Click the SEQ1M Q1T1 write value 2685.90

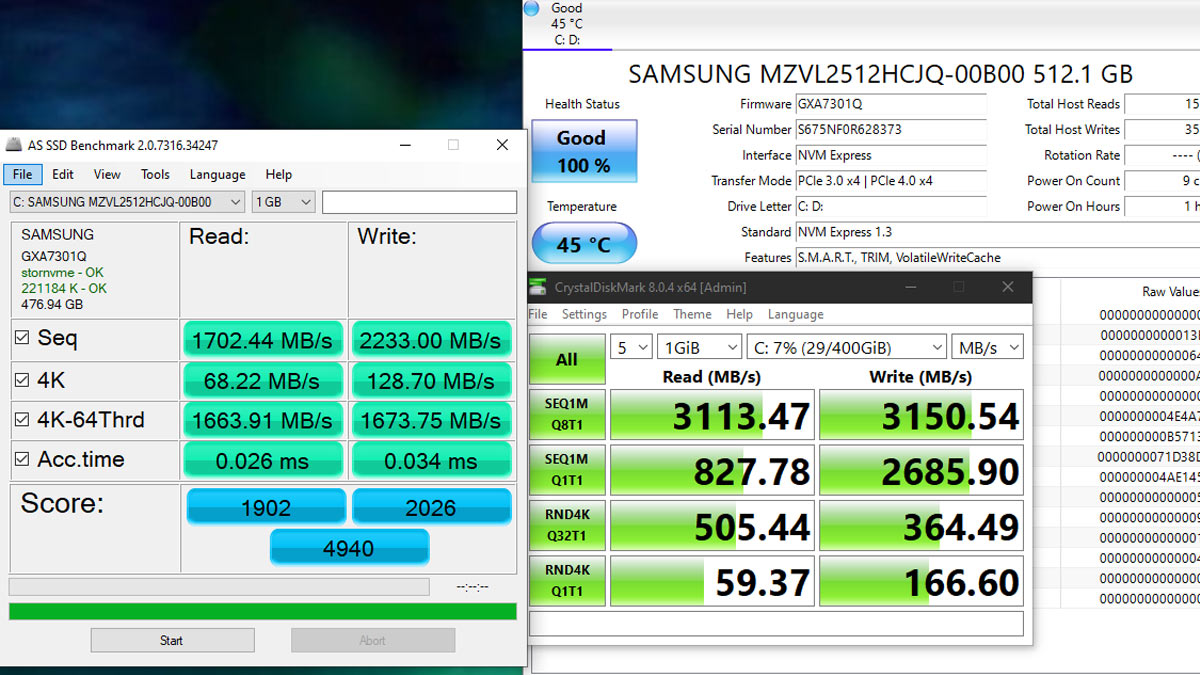pos(922,470)
